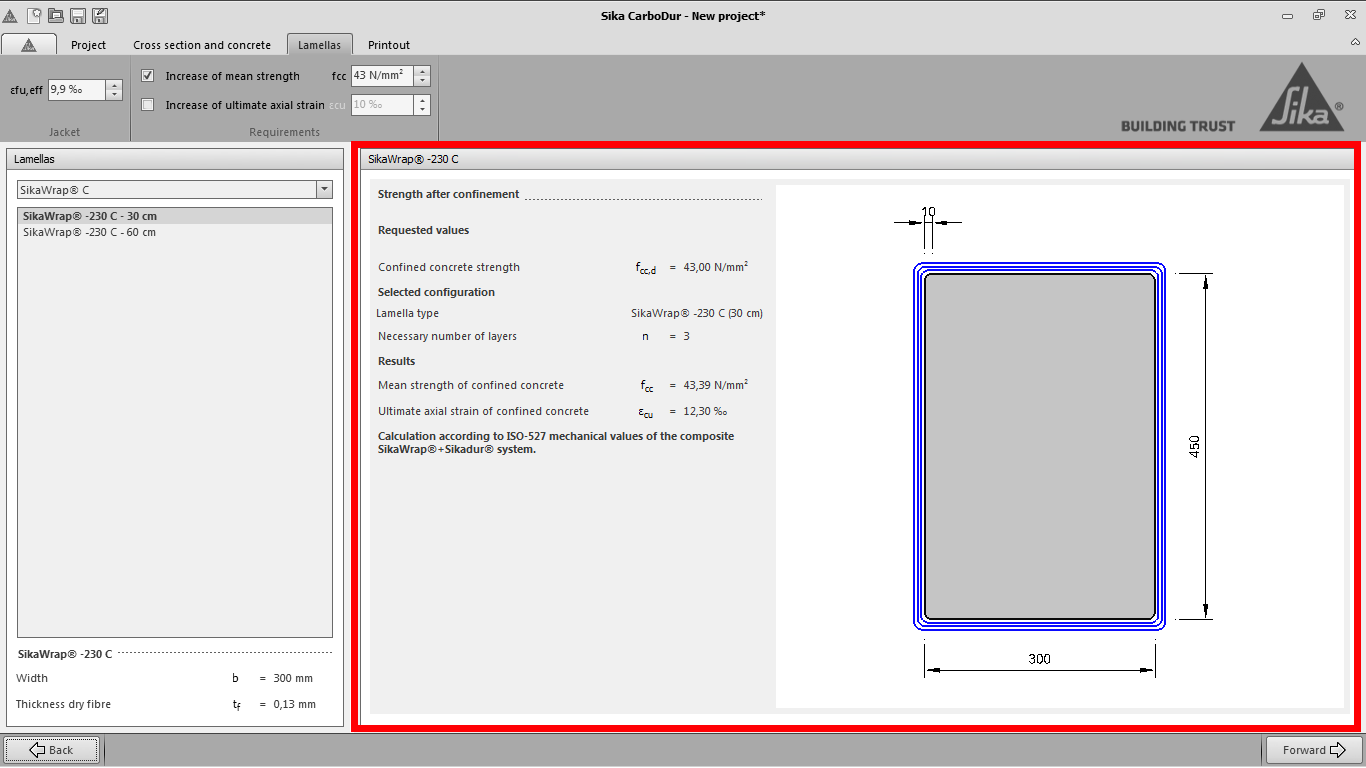Raise fcc value with the up arrow
The width and height of the screenshot is (1366, 768).
tap(422, 70)
